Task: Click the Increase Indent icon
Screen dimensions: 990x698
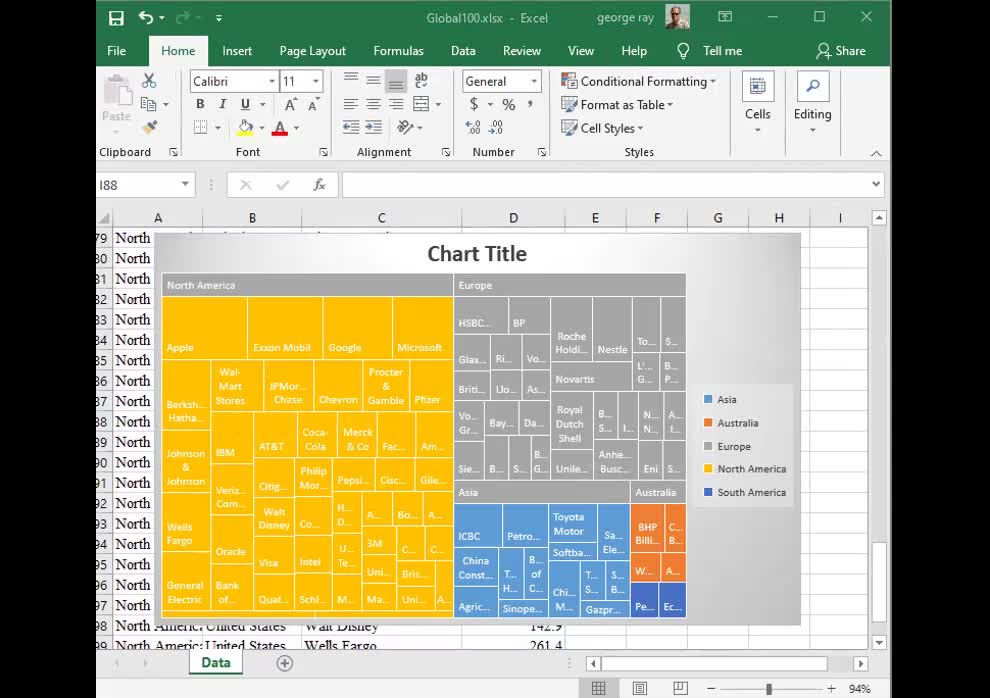Action: pos(374,127)
